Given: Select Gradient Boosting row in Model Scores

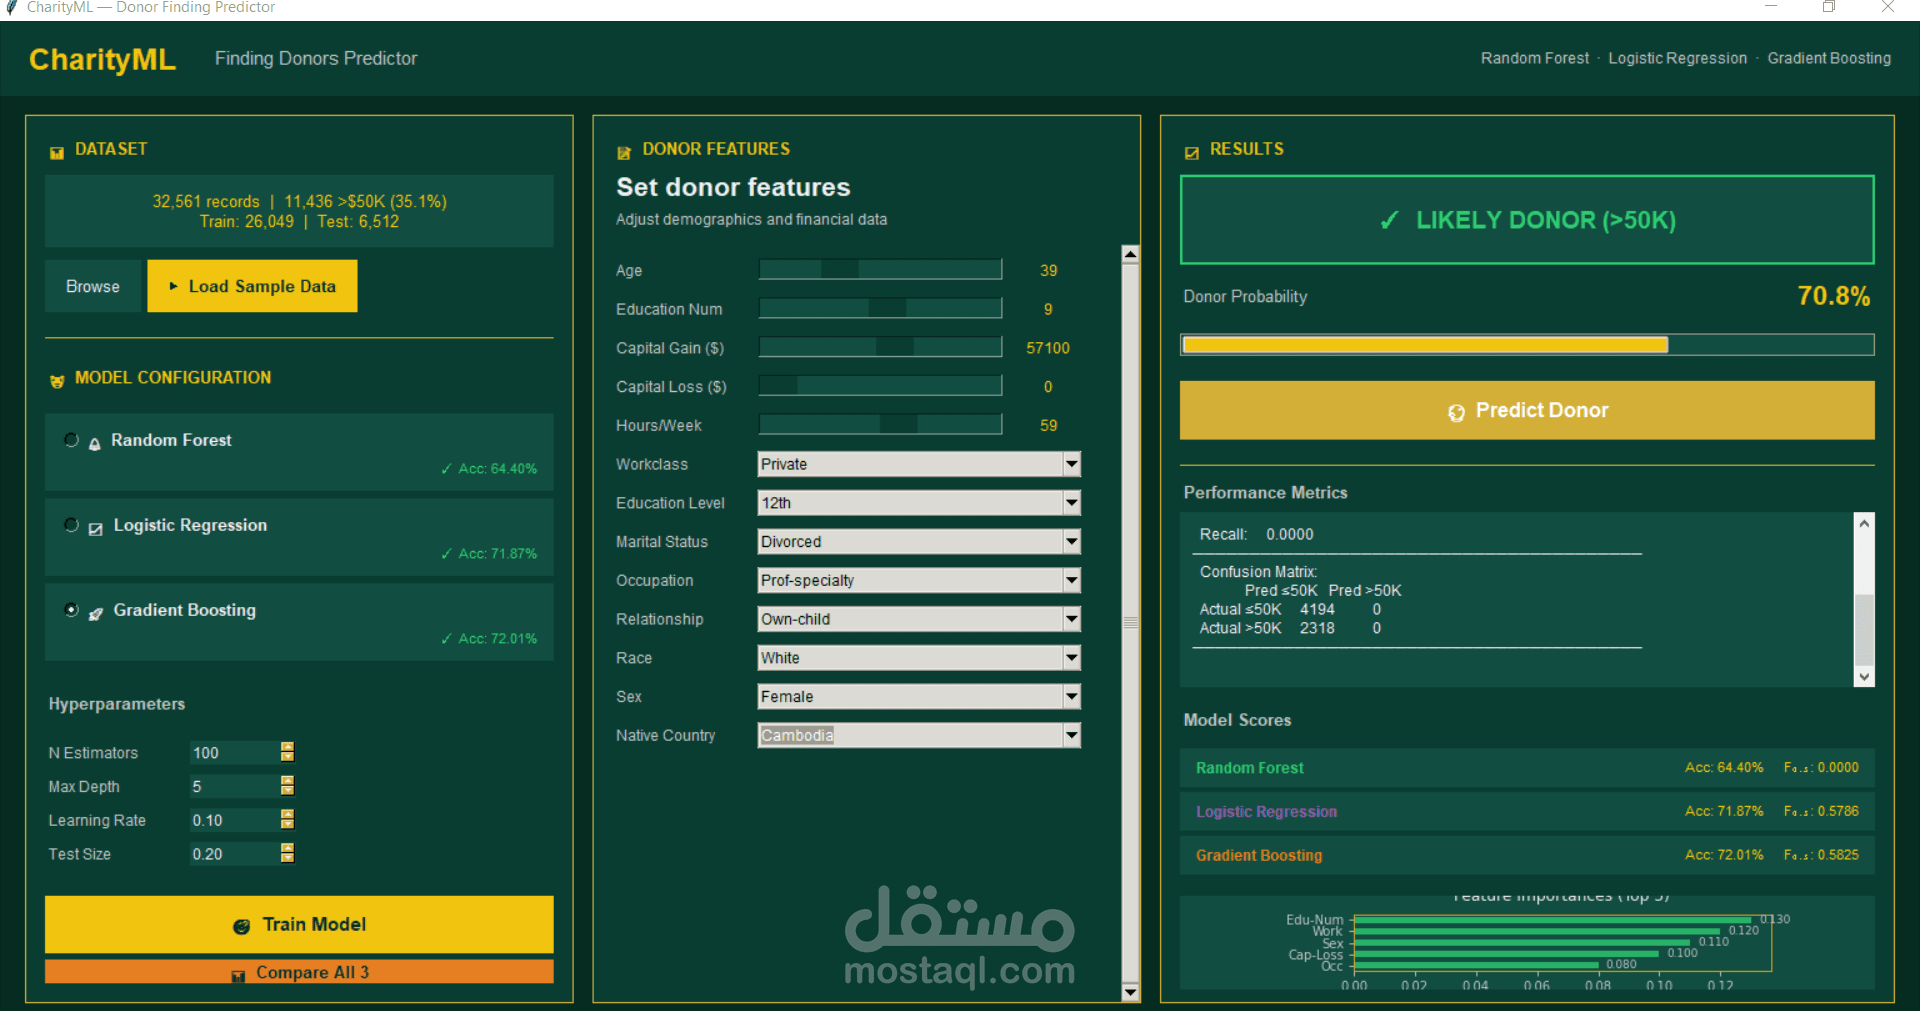Looking at the screenshot, I should [1527, 855].
